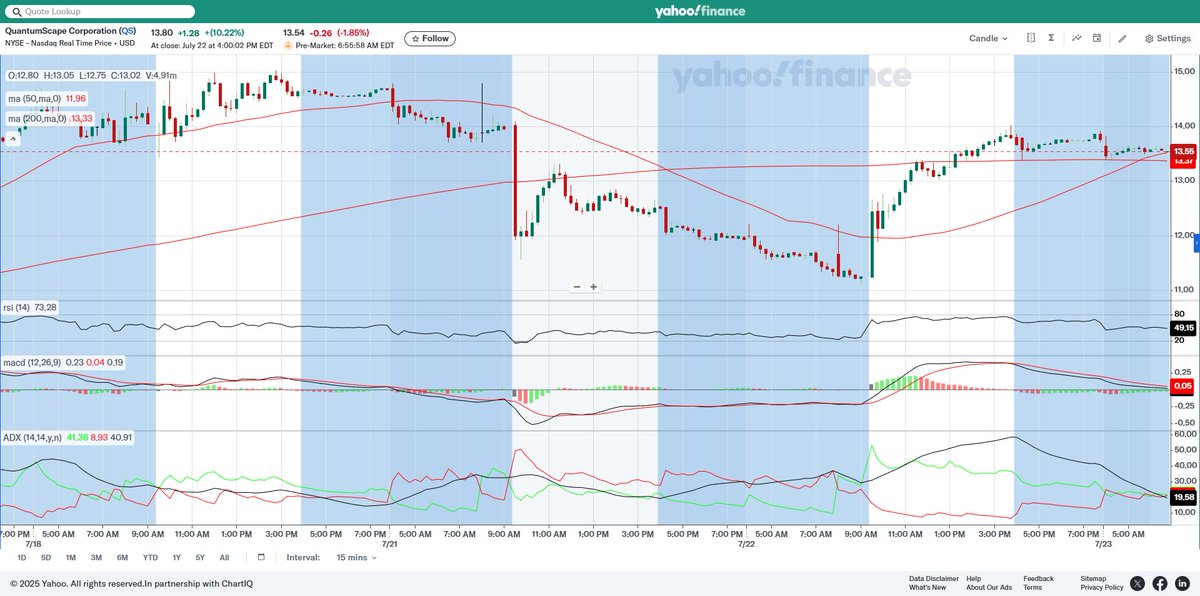Image resolution: width=1200 pixels, height=596 pixels.
Task: Click the QuantumScape Corporation (QS) title
Action: (x=71, y=31)
